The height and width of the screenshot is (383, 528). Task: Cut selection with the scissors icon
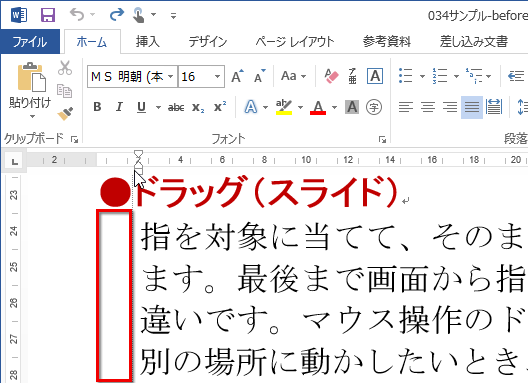tap(65, 68)
